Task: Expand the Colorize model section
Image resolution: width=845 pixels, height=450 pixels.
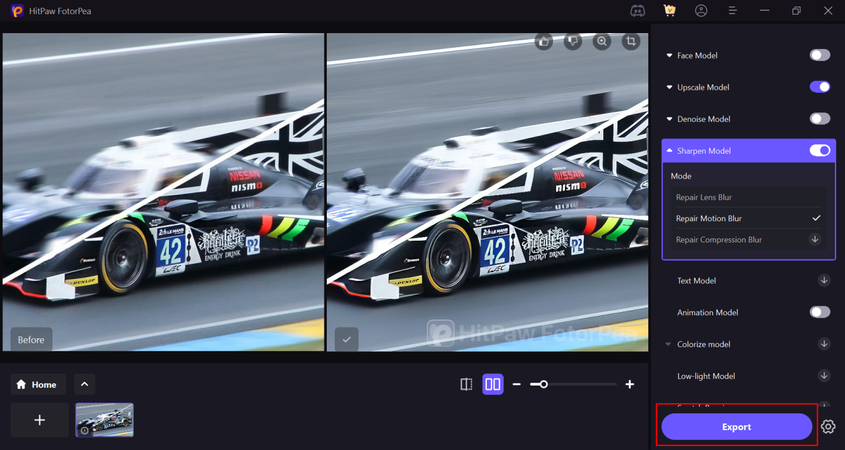Action: pos(669,344)
